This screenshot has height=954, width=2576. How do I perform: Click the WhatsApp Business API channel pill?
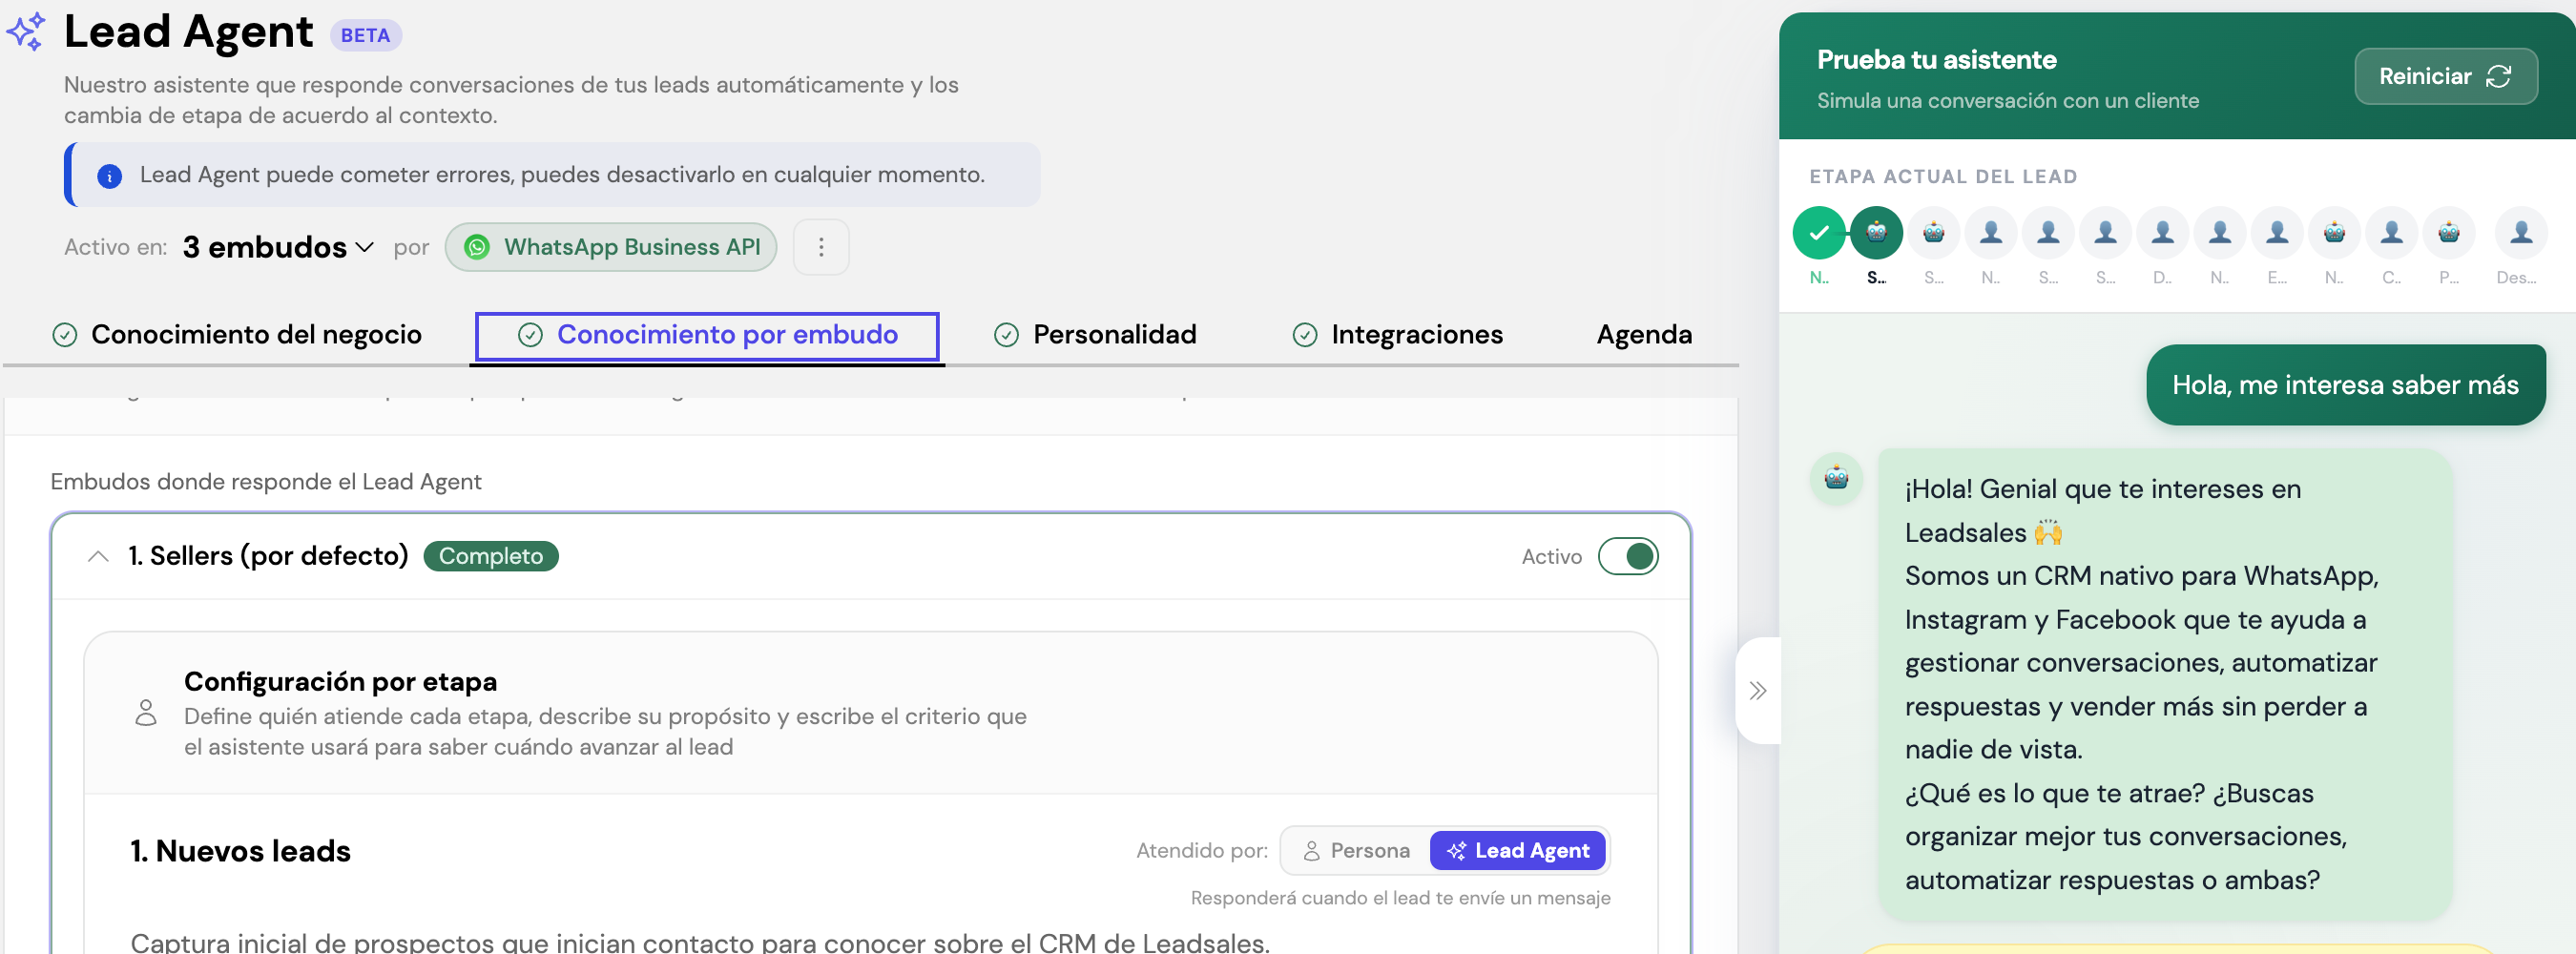[611, 247]
